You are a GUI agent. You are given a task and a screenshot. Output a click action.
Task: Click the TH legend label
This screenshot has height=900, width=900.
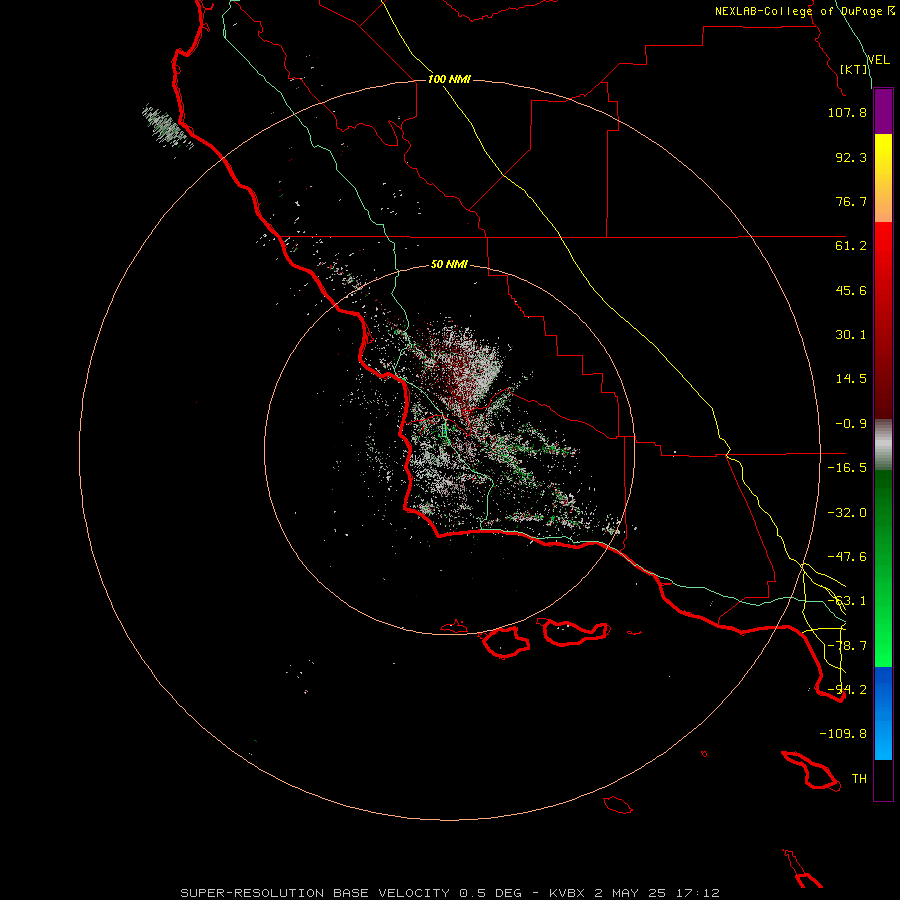tap(859, 779)
